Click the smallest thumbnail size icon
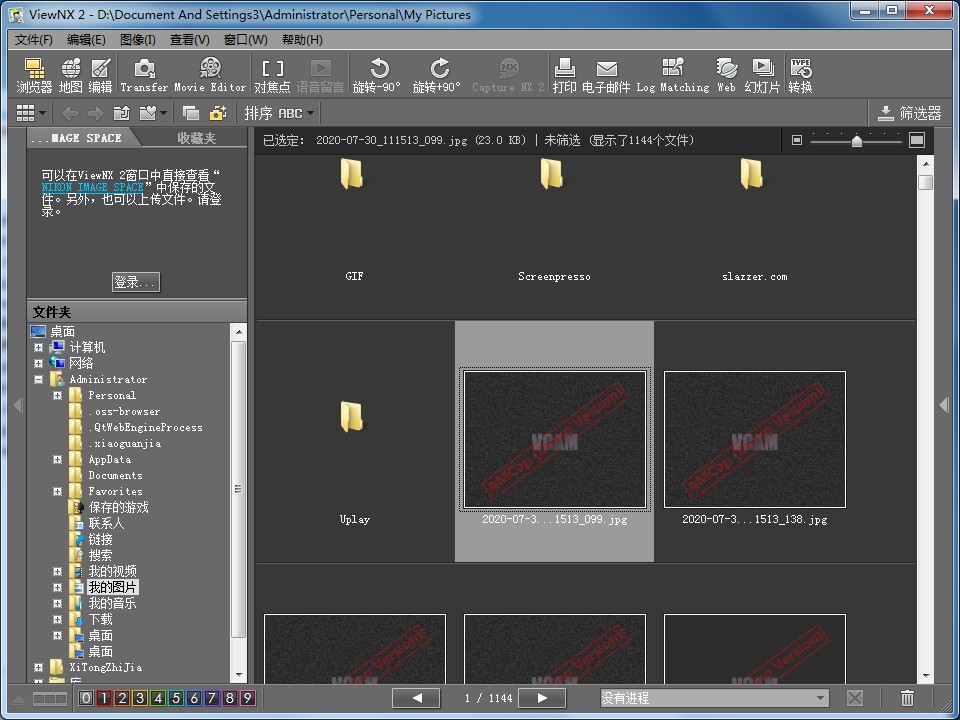960x720 pixels. 797,140
